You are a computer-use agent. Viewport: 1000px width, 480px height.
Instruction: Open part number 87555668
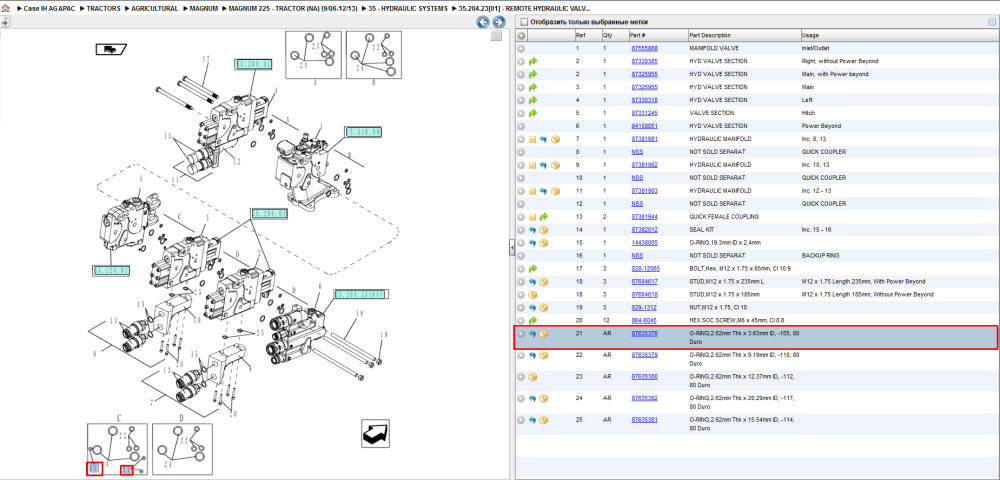tap(644, 48)
